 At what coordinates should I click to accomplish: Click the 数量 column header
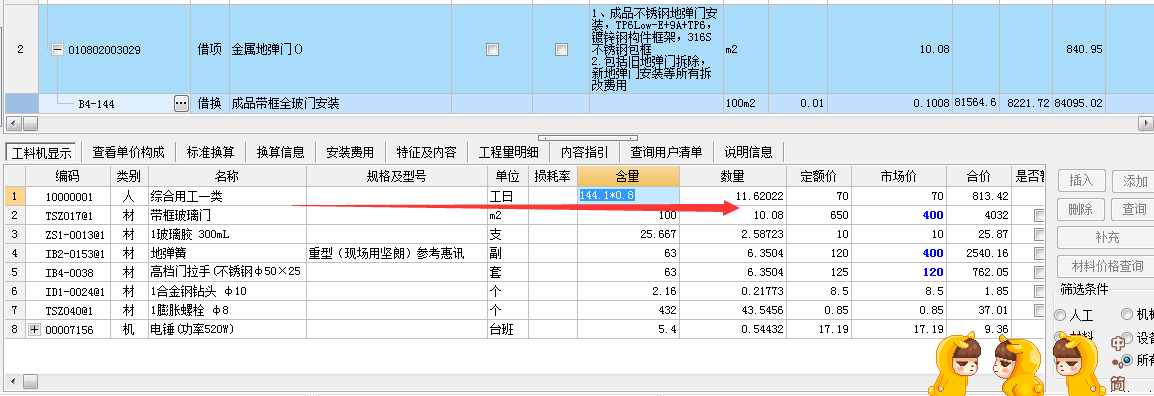(732, 177)
